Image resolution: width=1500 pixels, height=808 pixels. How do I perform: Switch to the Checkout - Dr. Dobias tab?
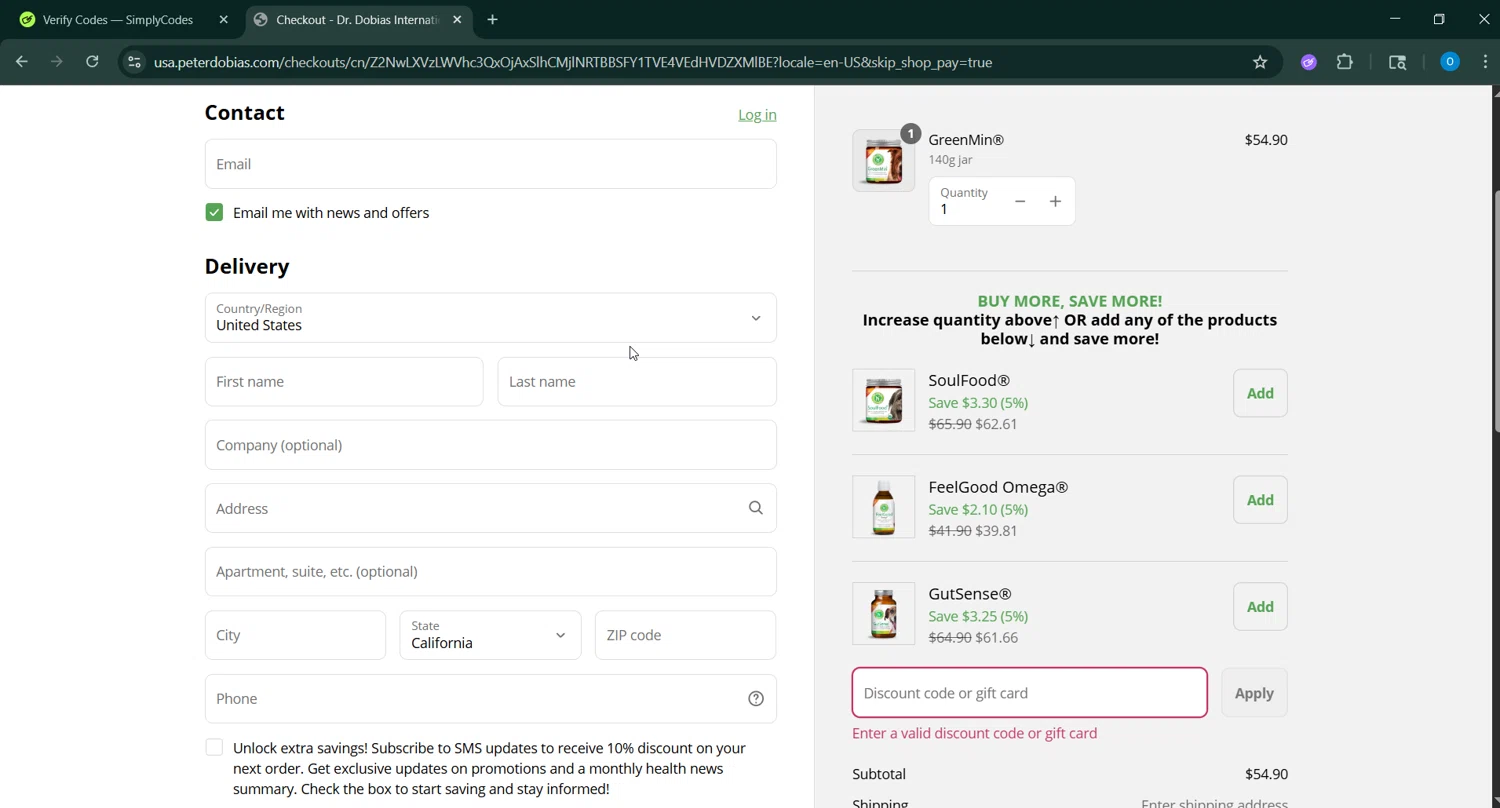pos(358,20)
